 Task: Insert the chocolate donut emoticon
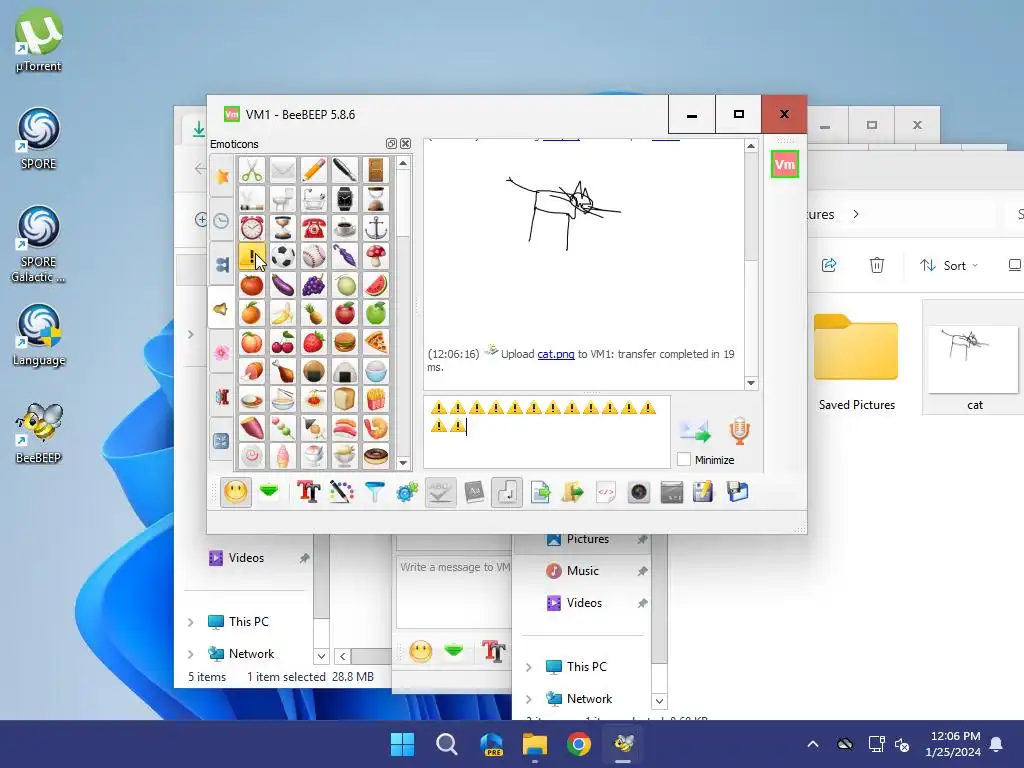376,456
